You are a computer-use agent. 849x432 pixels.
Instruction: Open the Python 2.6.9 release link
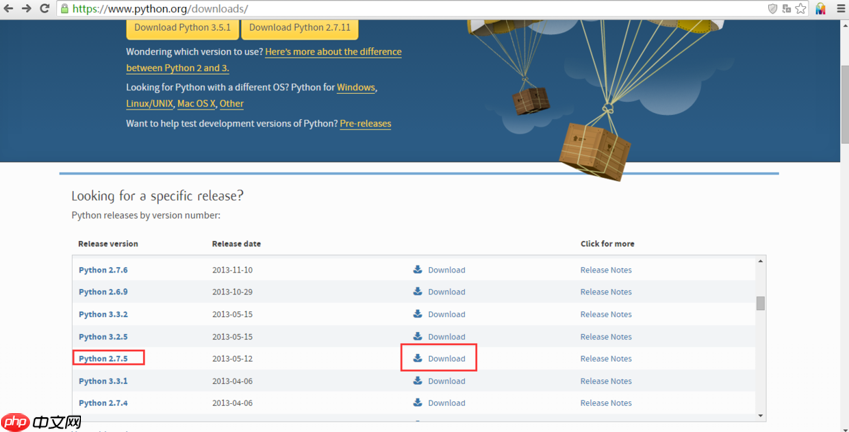103,292
